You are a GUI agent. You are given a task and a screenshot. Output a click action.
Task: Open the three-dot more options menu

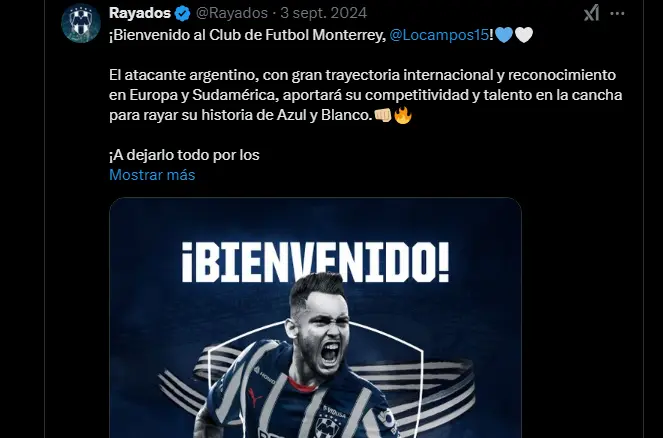tap(617, 14)
